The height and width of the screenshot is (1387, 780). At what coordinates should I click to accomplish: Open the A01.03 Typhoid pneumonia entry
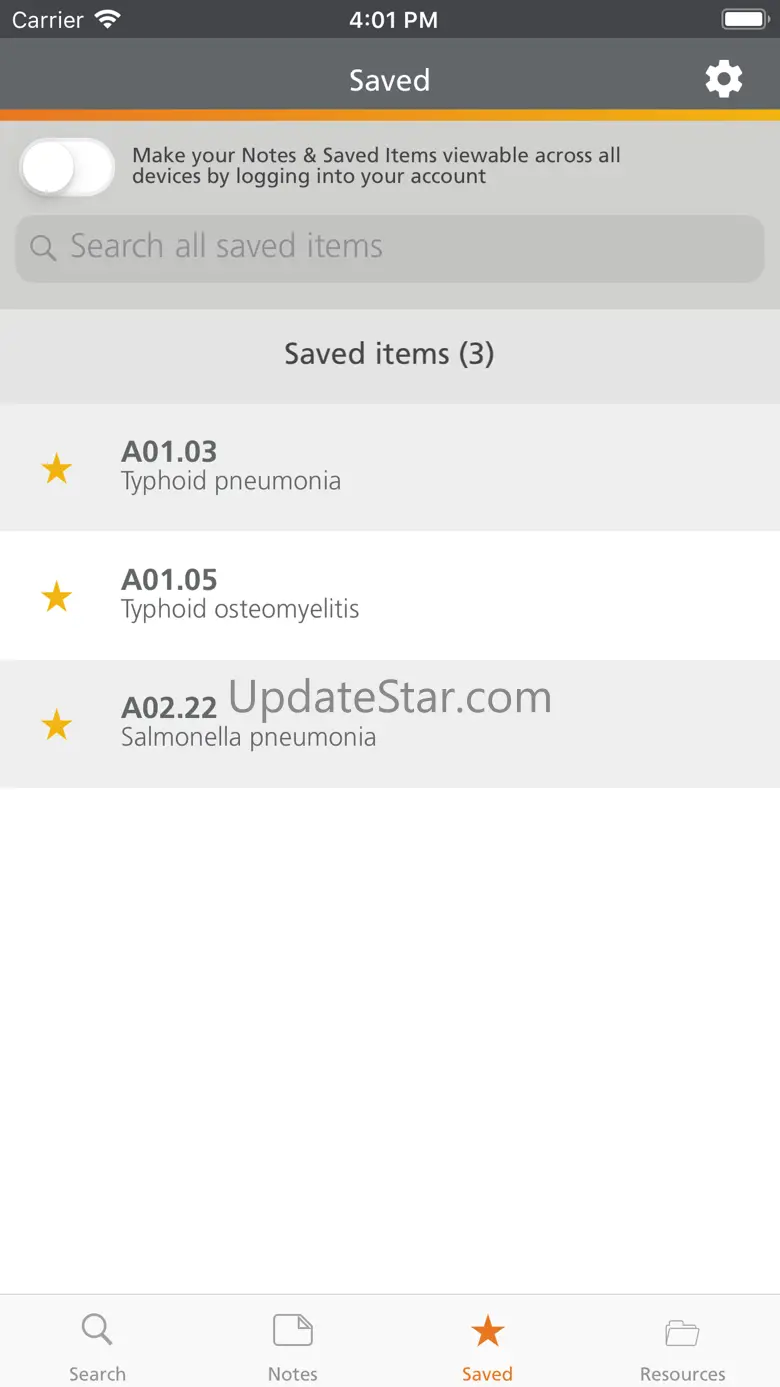[x=390, y=467]
